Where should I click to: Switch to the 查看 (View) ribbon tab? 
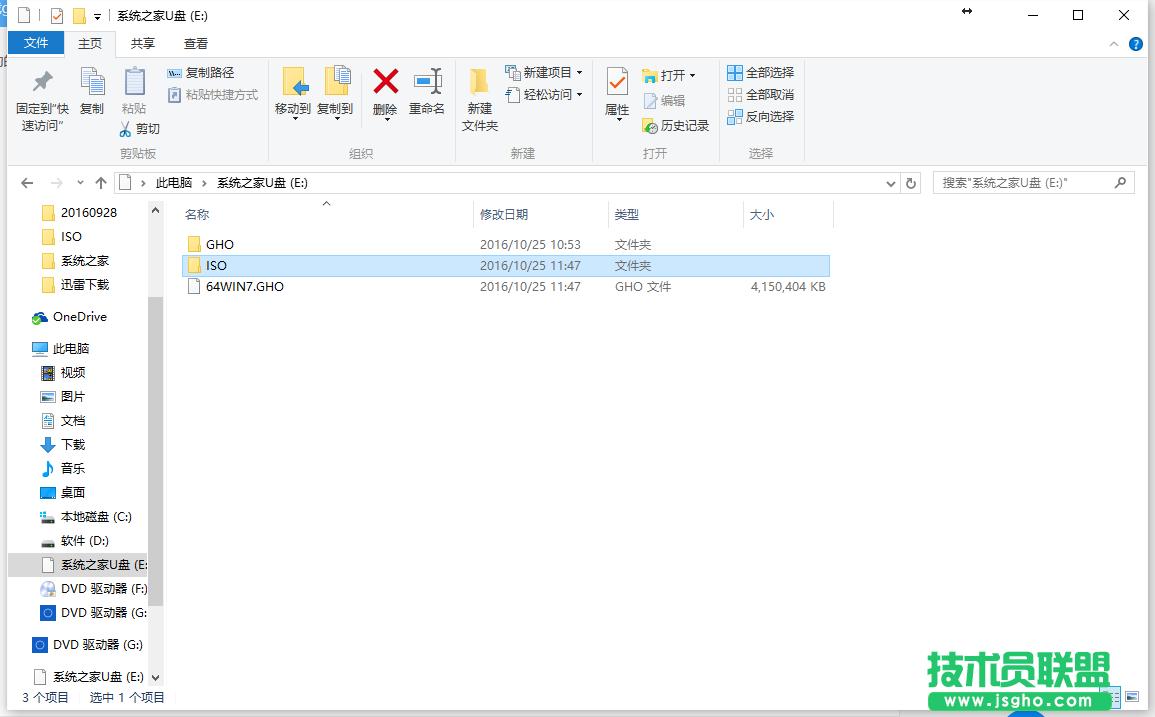point(195,43)
